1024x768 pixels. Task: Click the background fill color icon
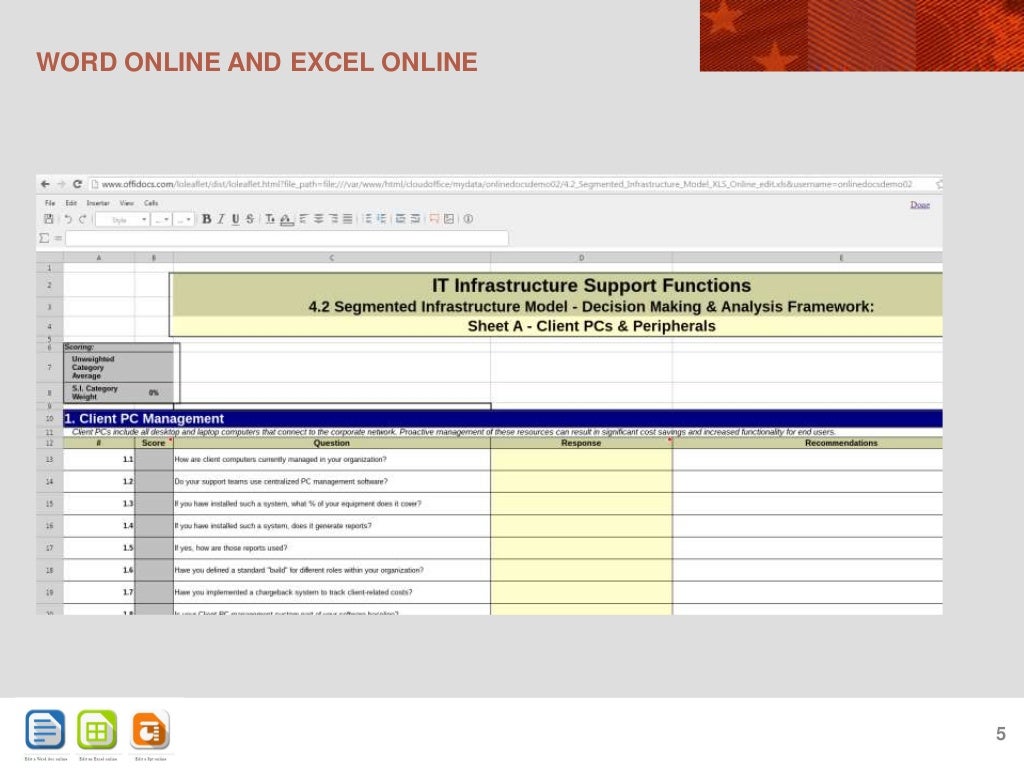(x=286, y=219)
